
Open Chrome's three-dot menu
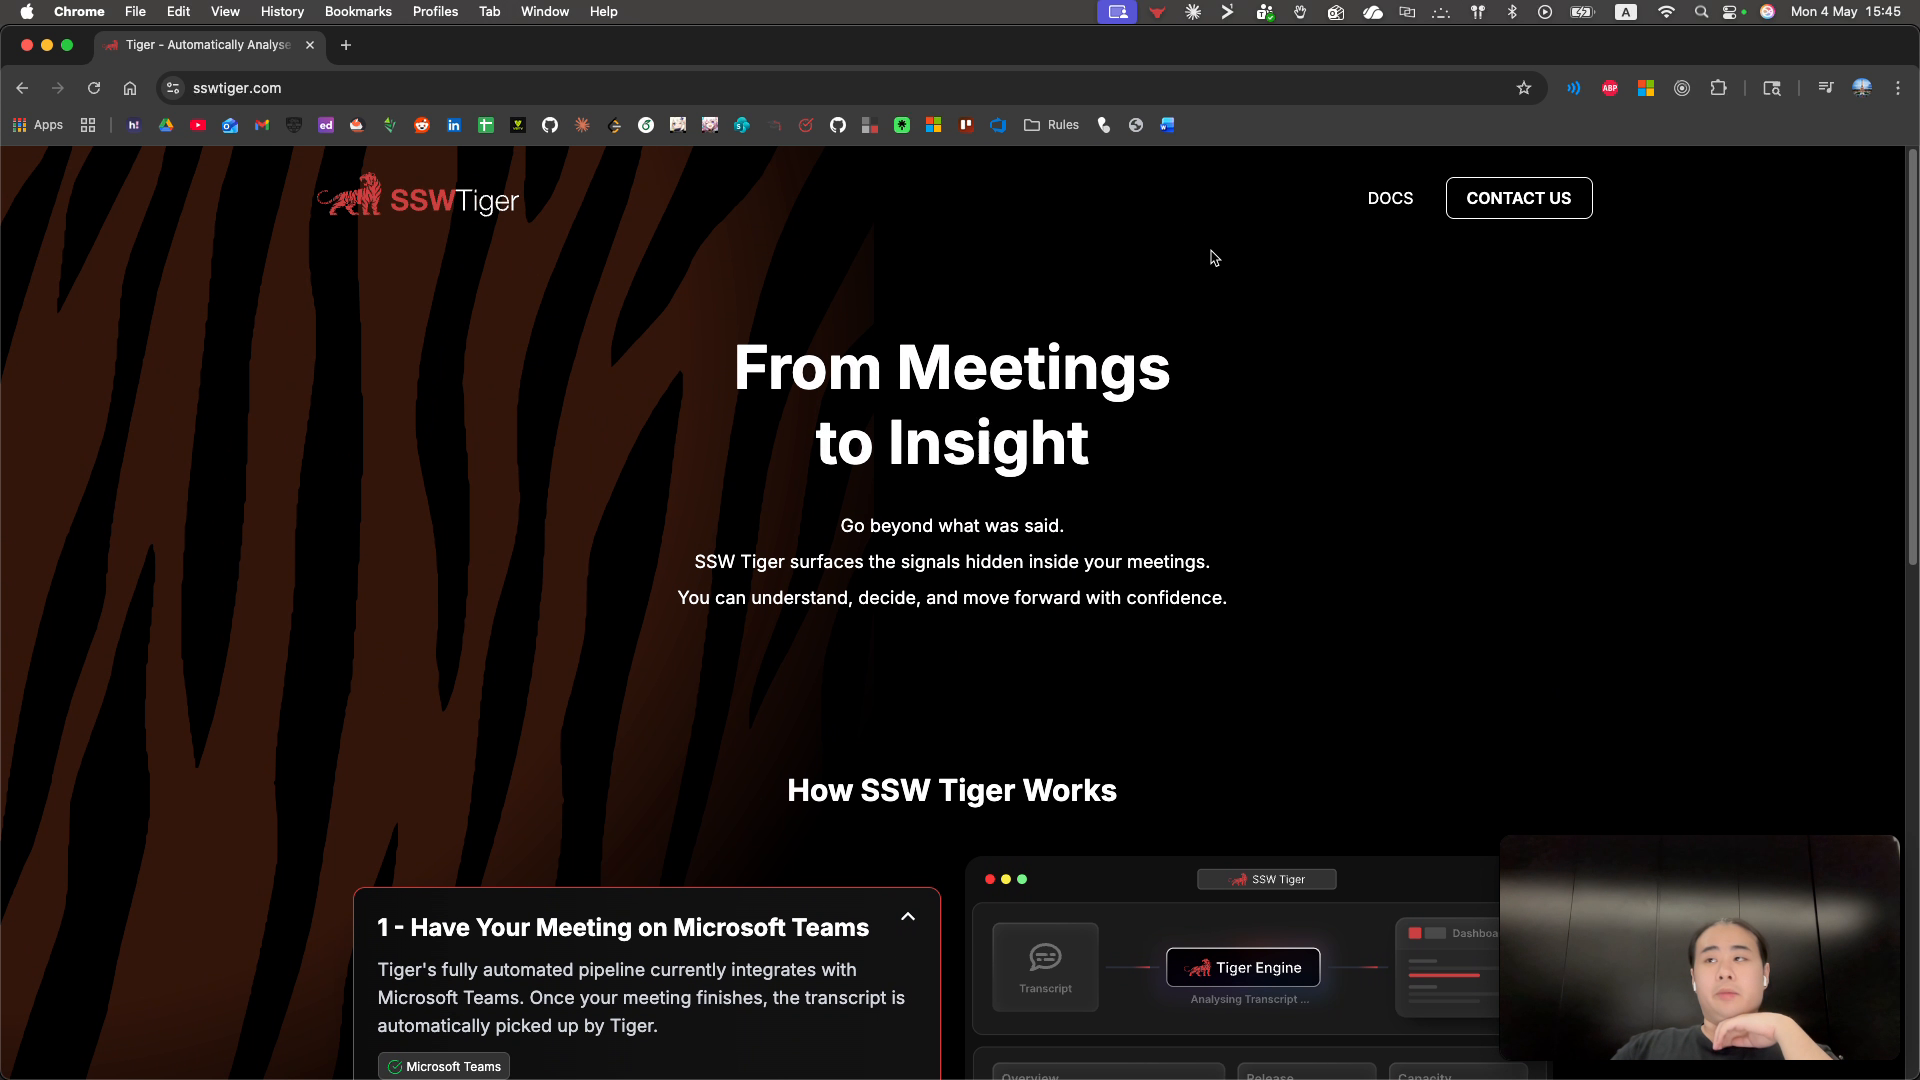1898,88
